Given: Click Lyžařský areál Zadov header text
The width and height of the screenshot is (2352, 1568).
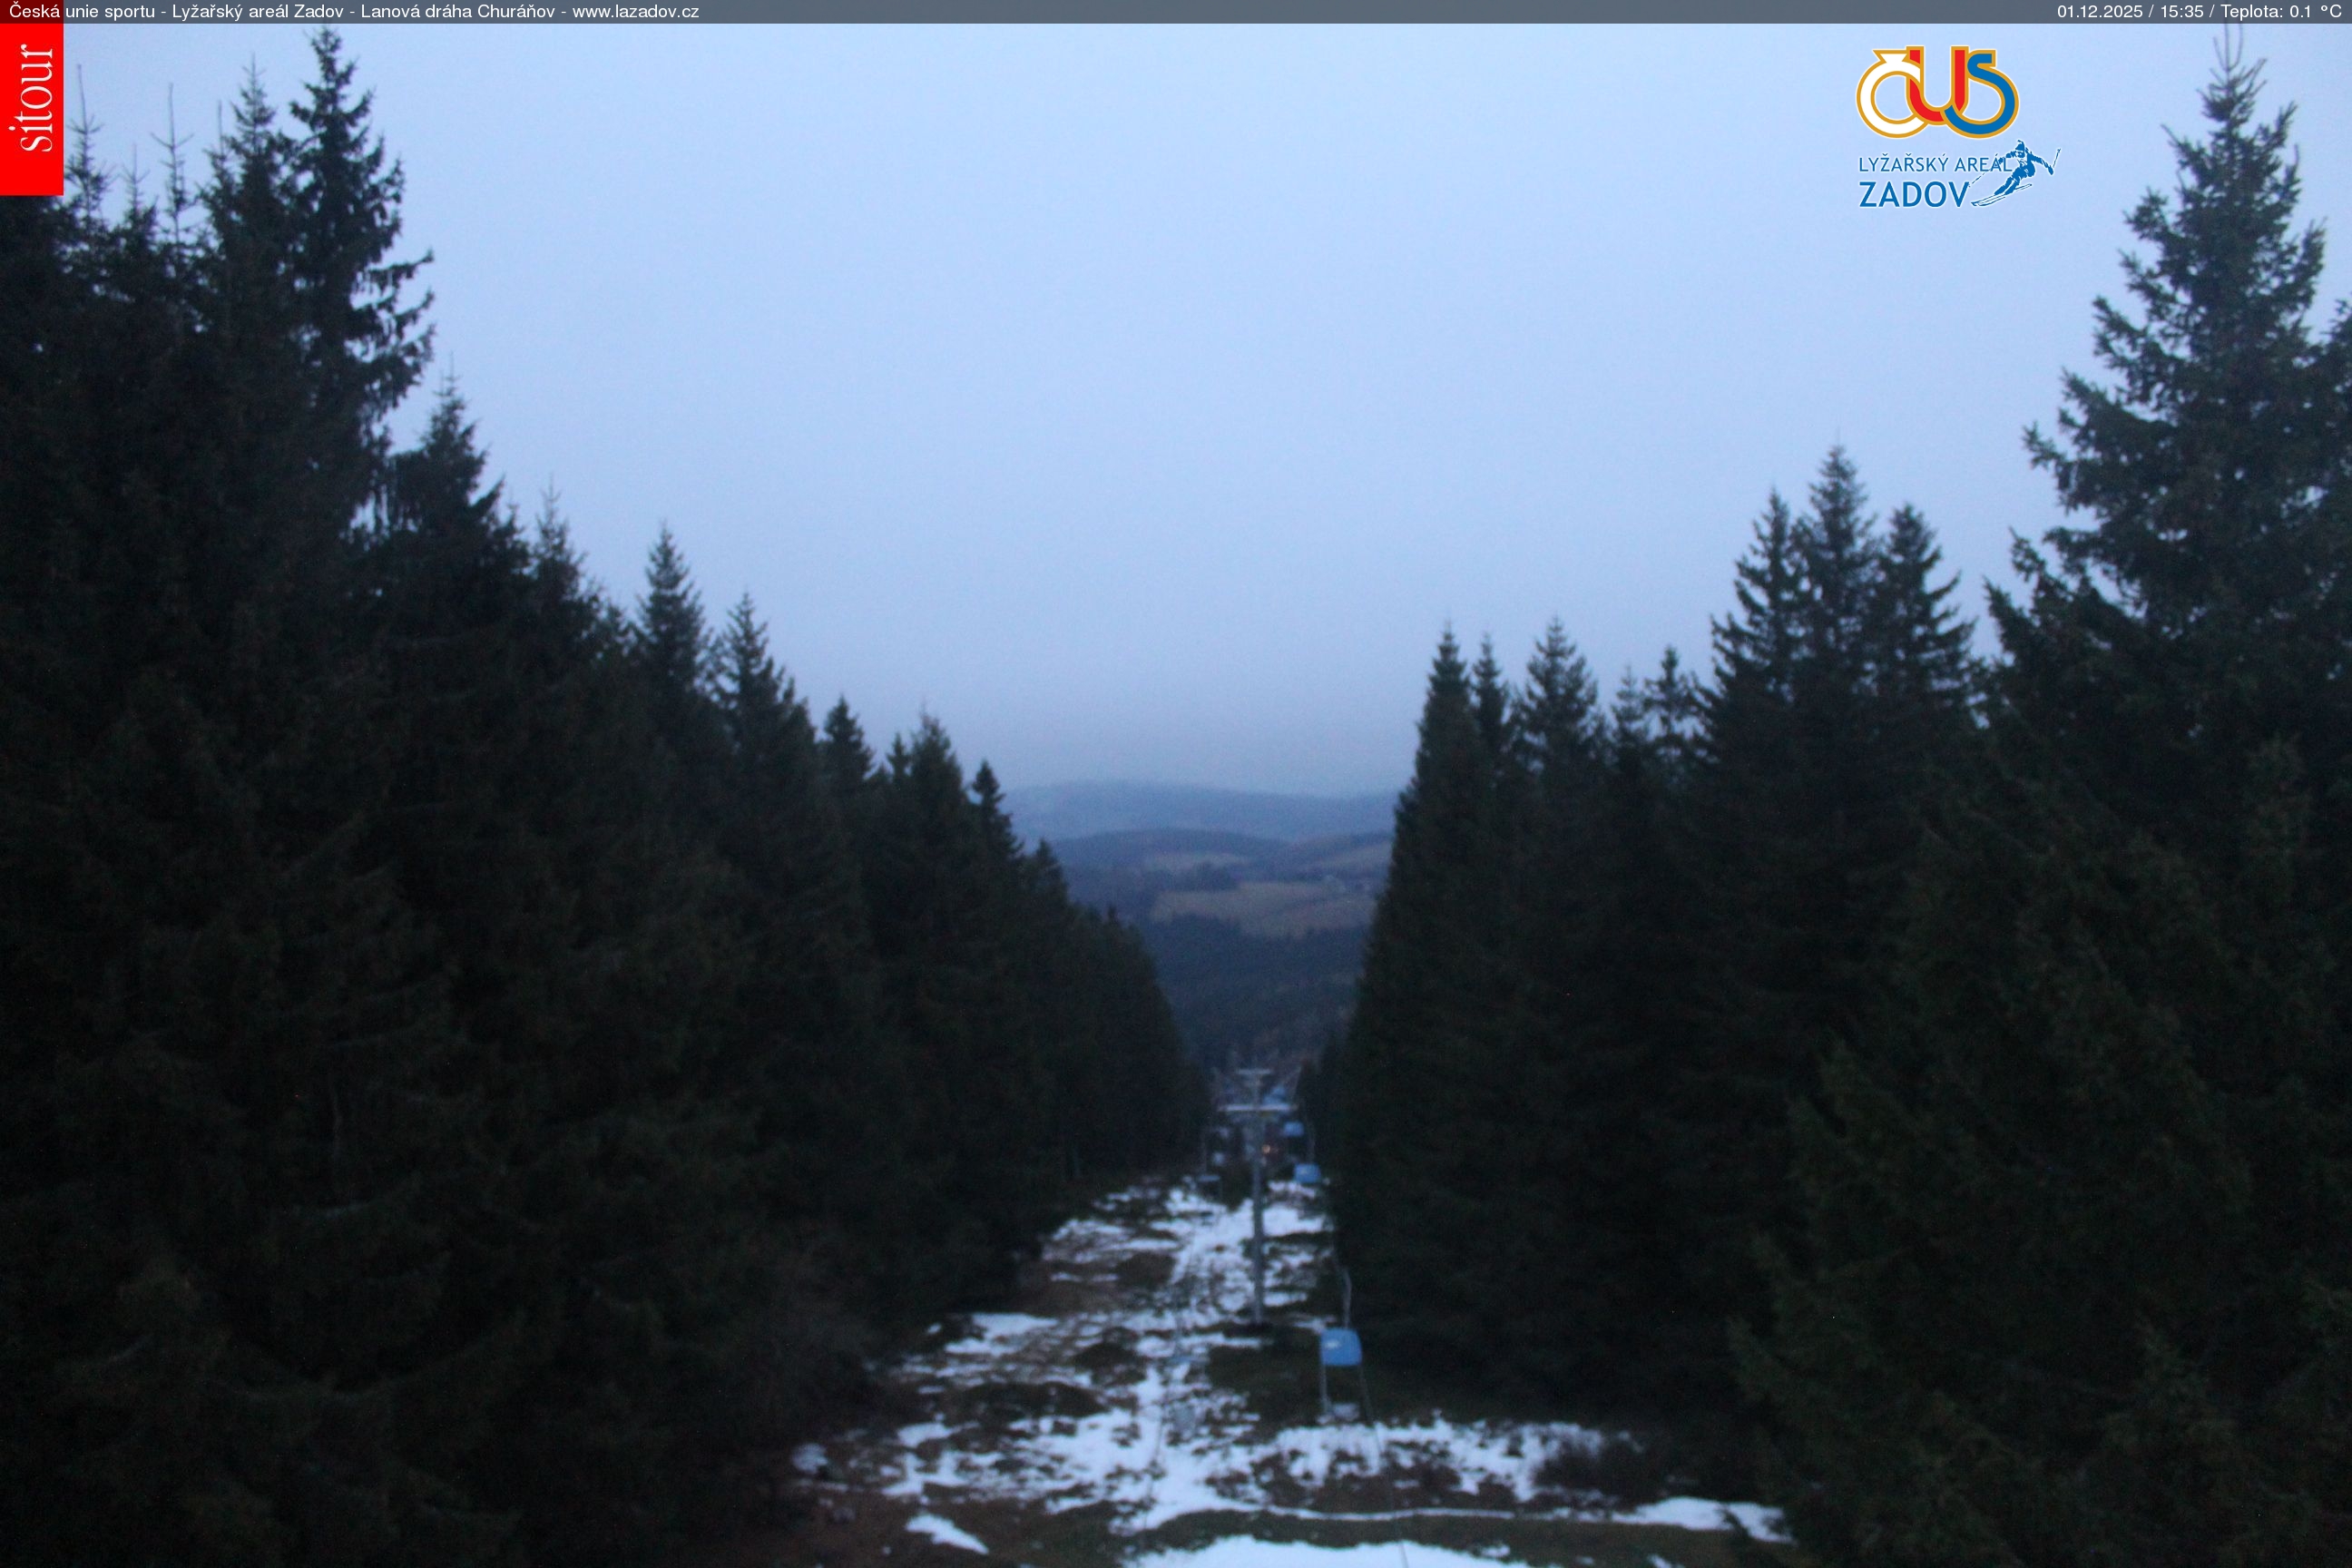Looking at the screenshot, I should (257, 12).
